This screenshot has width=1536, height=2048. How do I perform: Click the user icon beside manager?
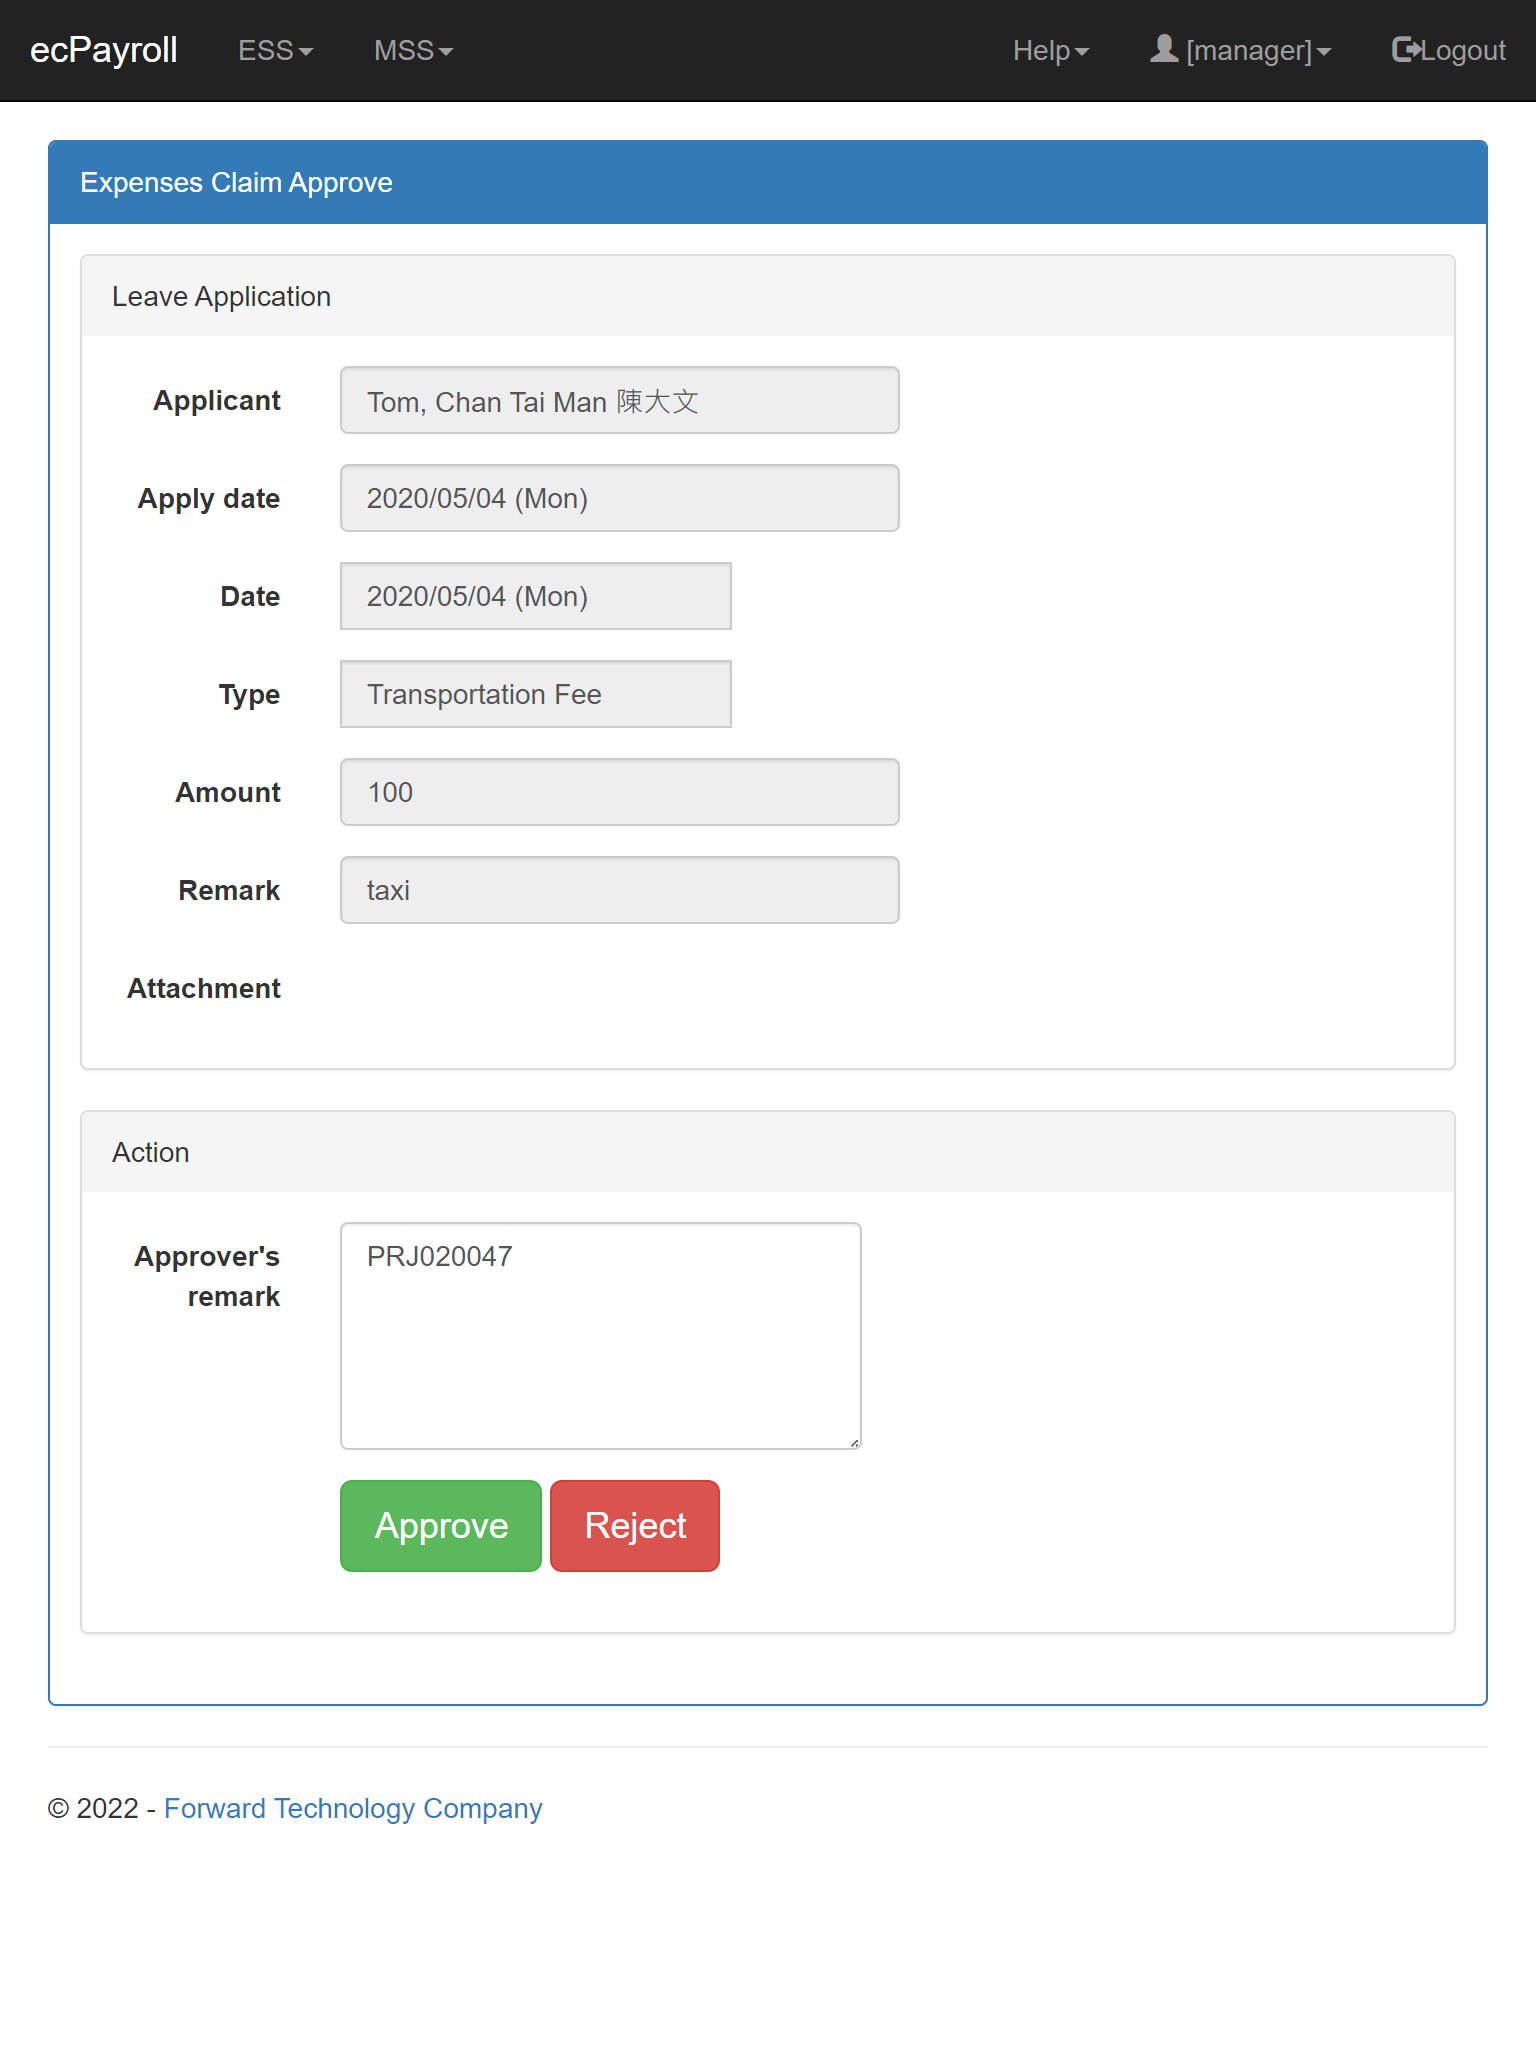point(1164,49)
